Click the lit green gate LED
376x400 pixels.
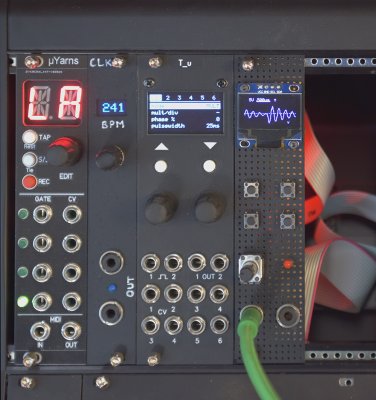23,302
